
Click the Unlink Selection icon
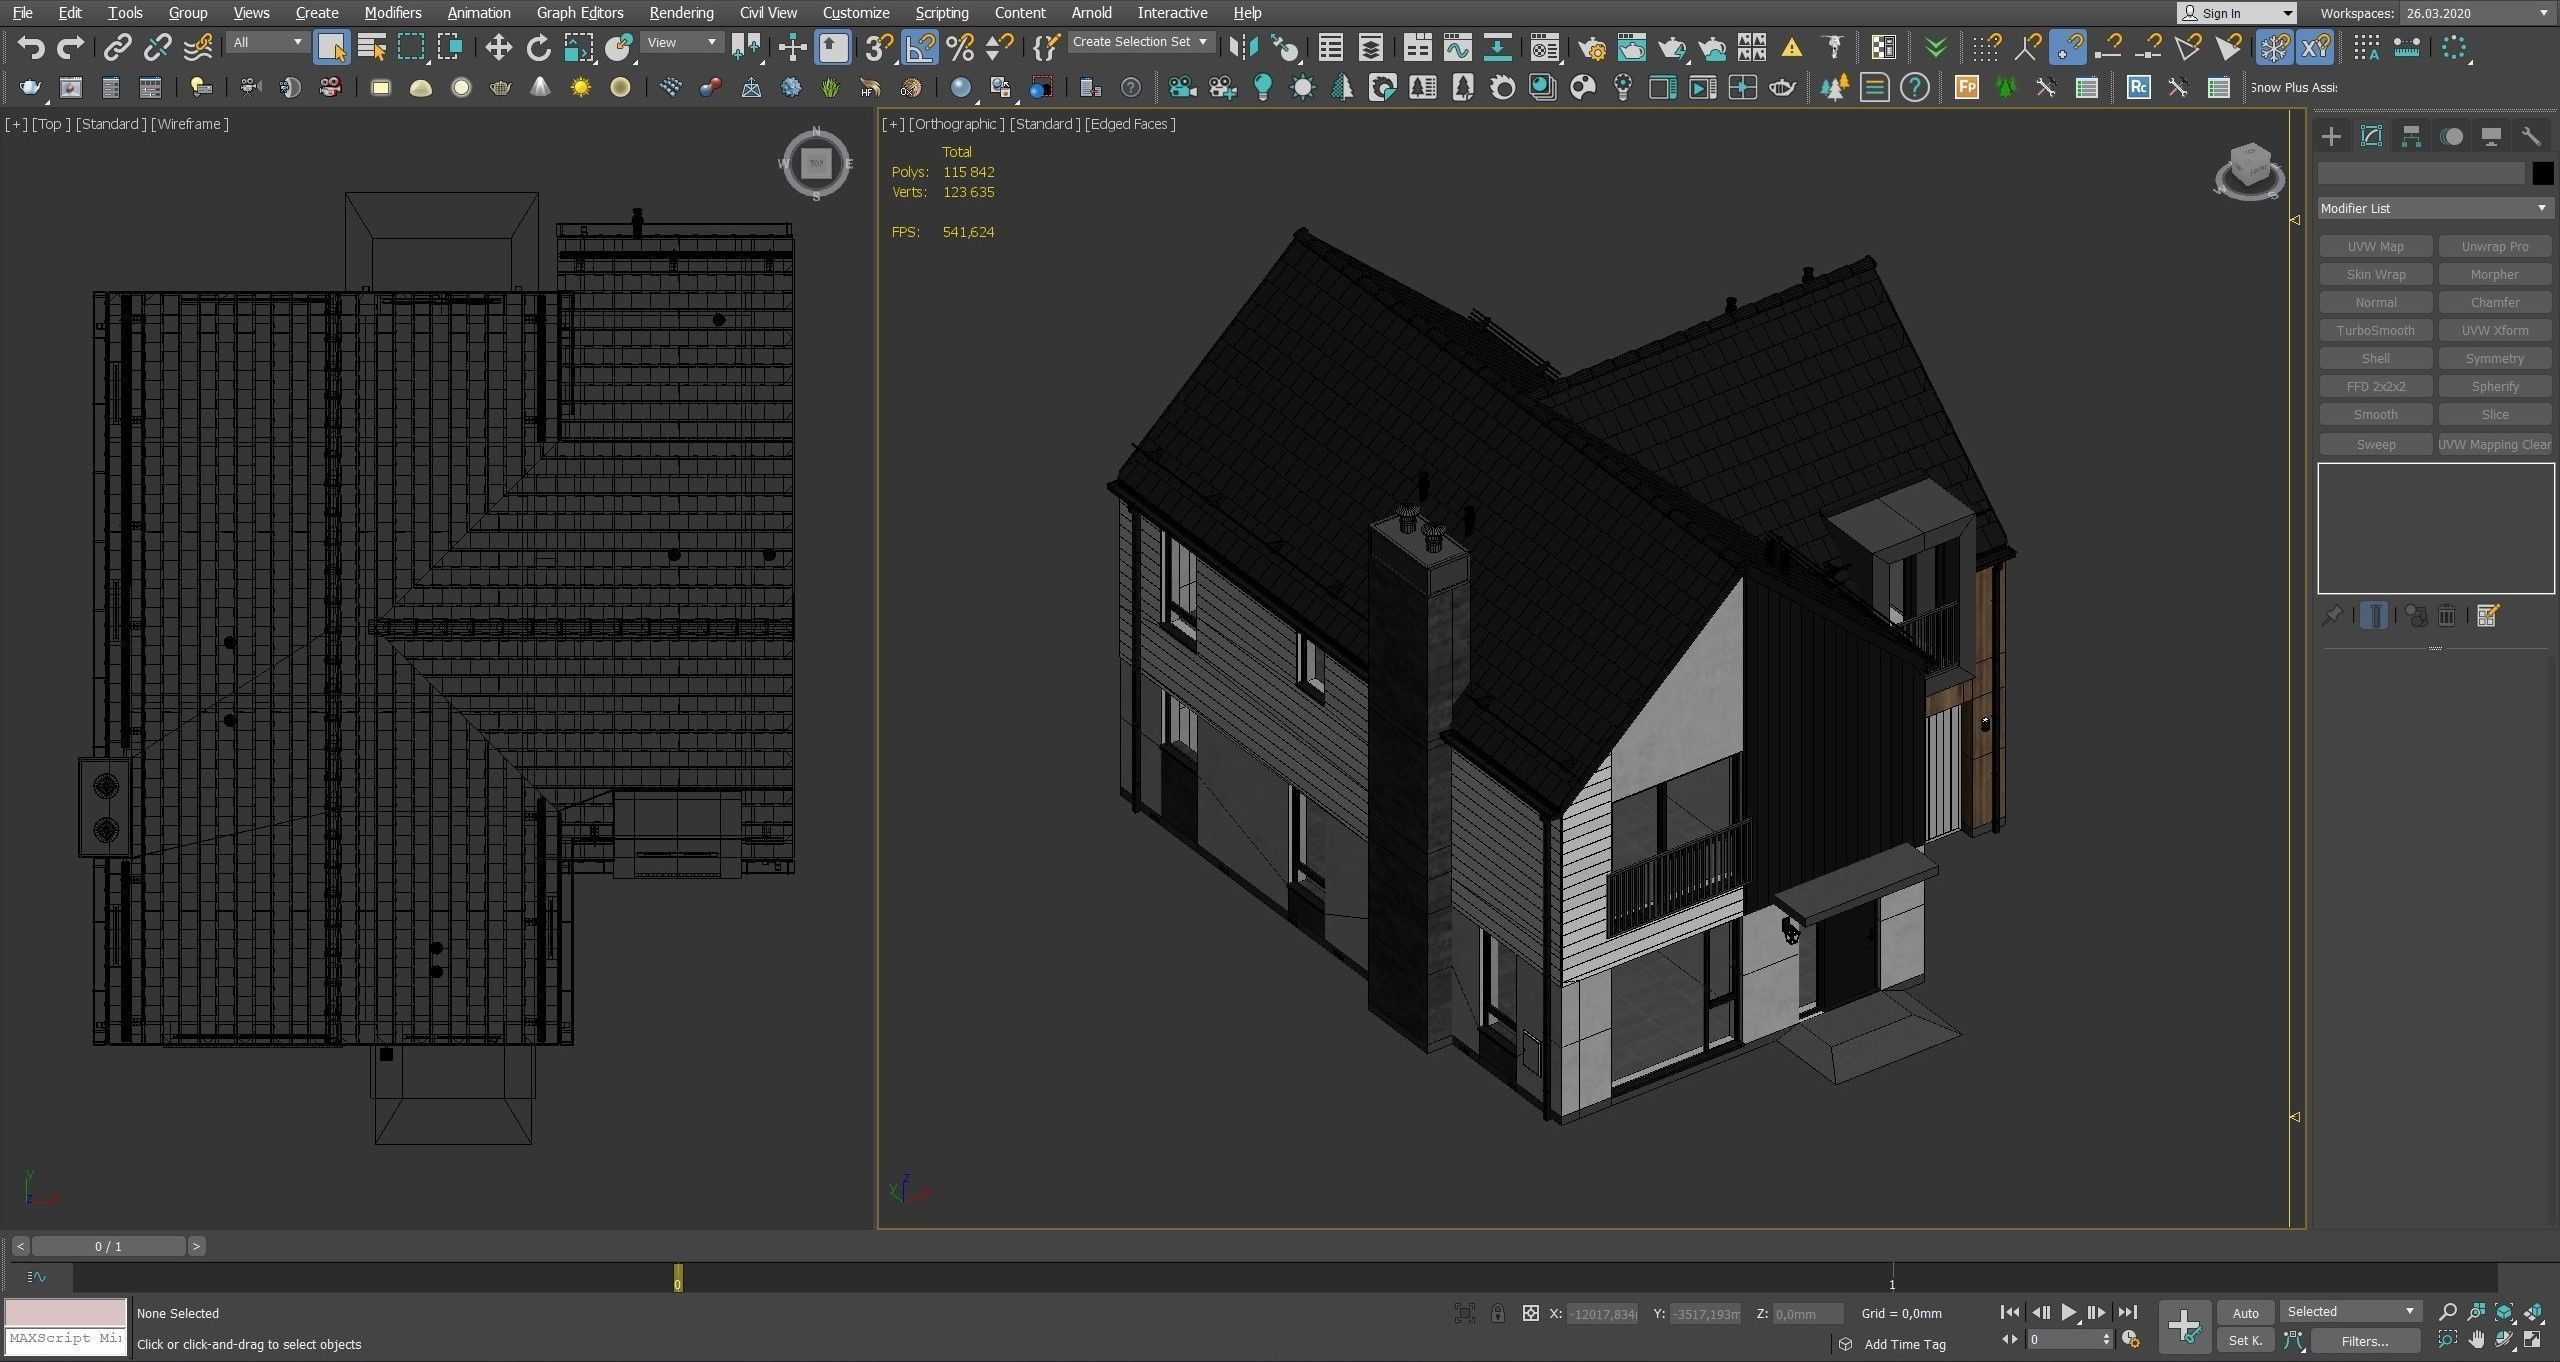tap(157, 47)
